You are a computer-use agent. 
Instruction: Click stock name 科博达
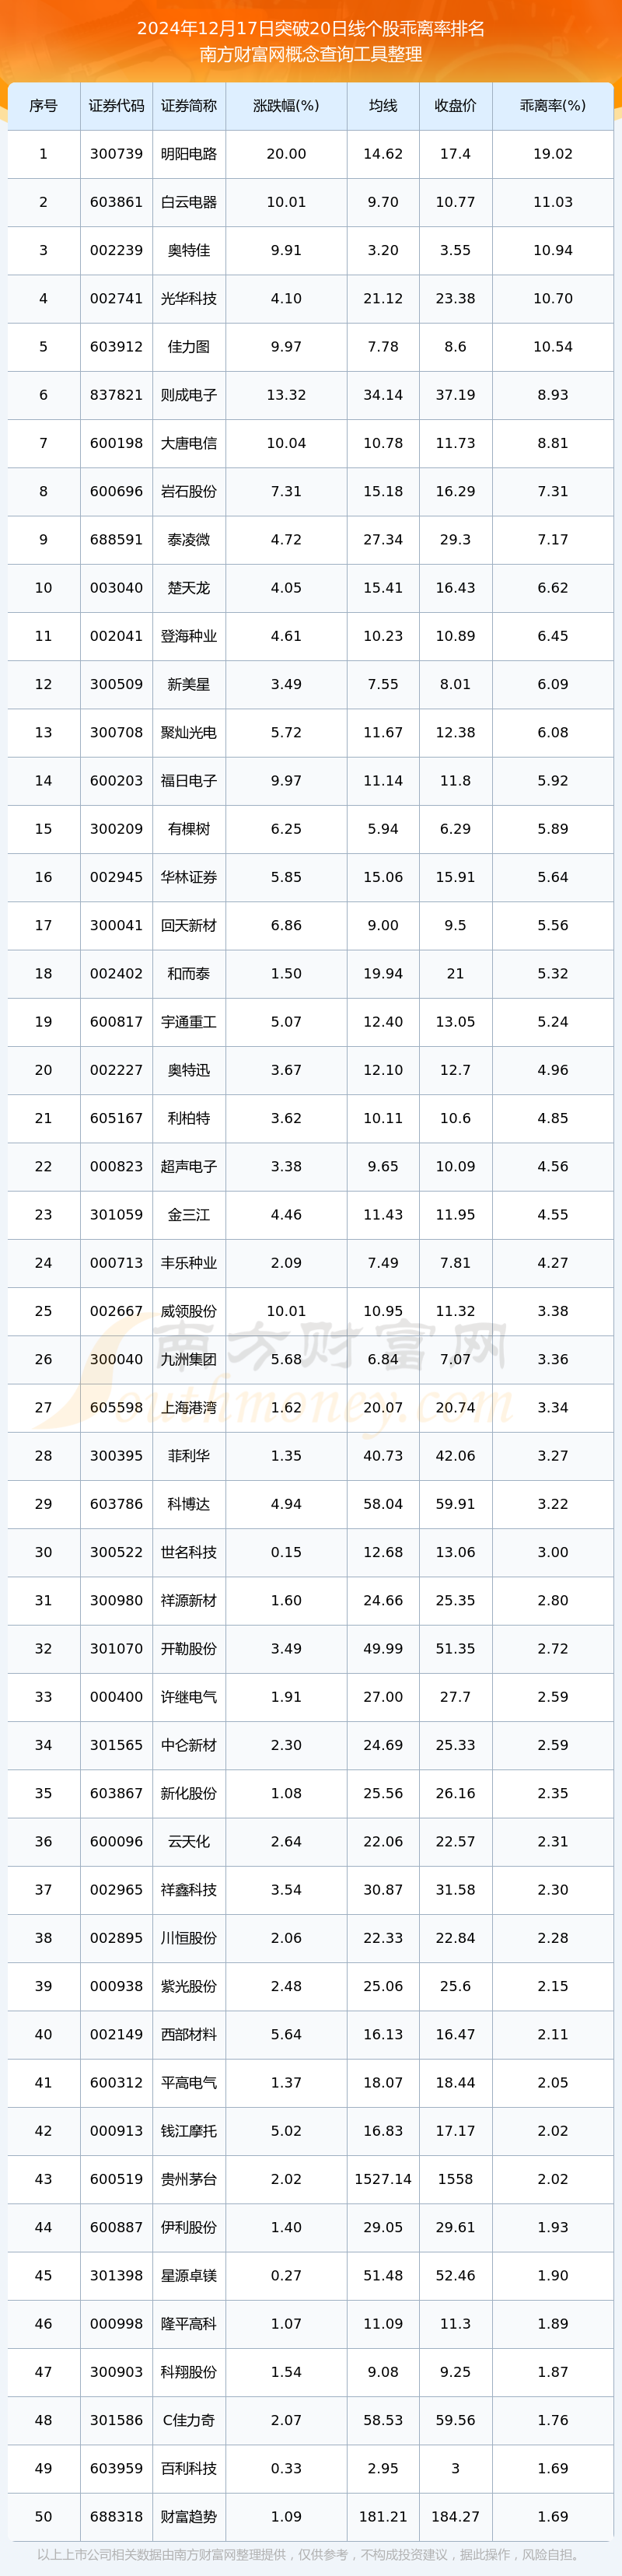click(x=189, y=1504)
